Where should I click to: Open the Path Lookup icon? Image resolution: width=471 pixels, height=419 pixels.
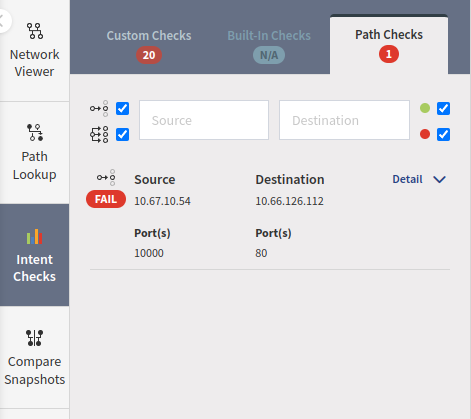coord(35,132)
